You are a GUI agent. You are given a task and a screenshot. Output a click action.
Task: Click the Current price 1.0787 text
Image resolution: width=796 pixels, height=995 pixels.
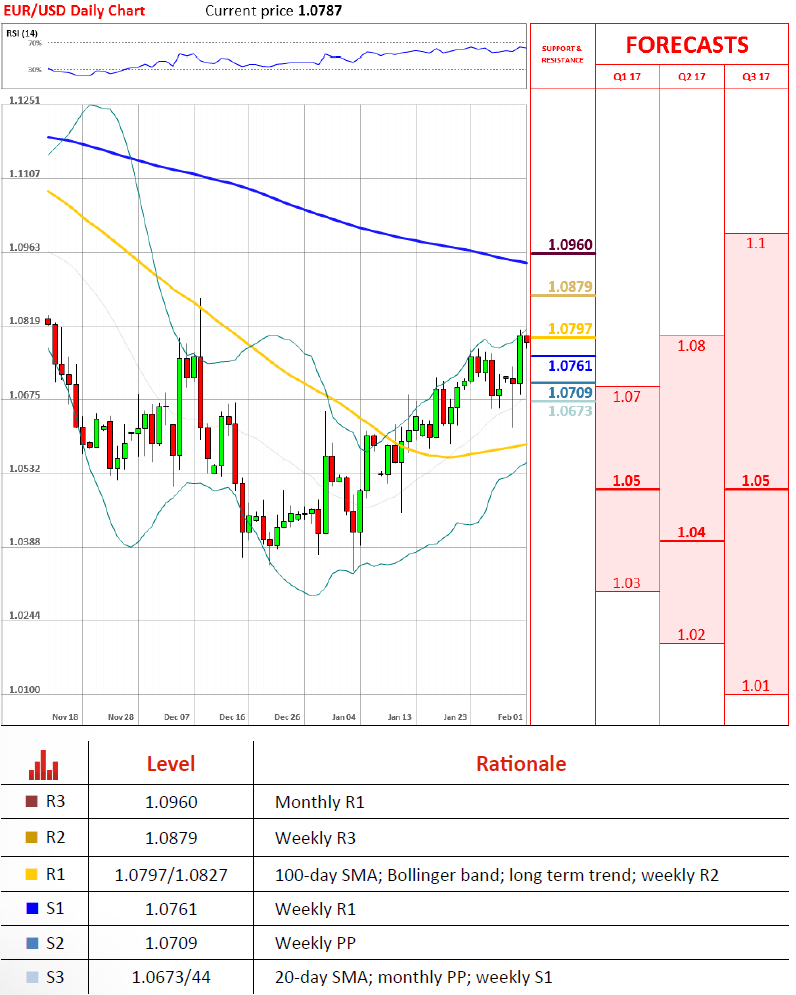274,11
